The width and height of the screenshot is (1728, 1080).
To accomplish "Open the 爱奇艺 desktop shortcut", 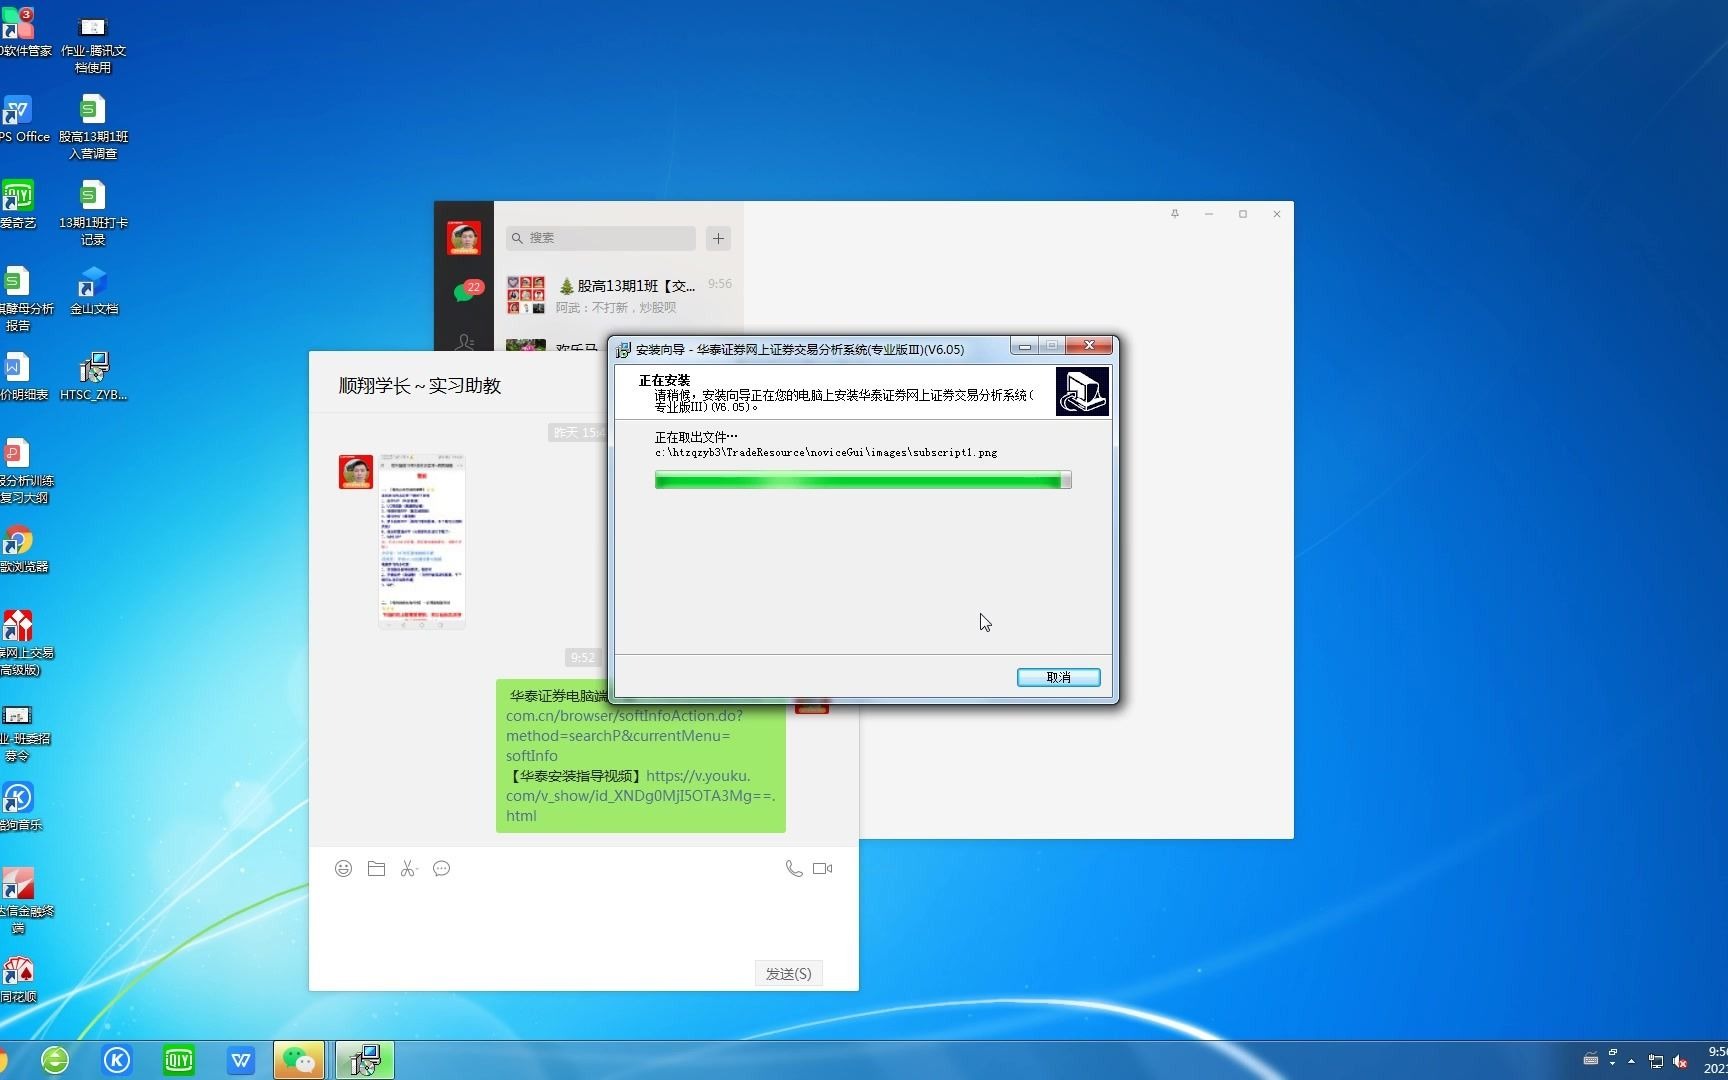I will click(18, 206).
